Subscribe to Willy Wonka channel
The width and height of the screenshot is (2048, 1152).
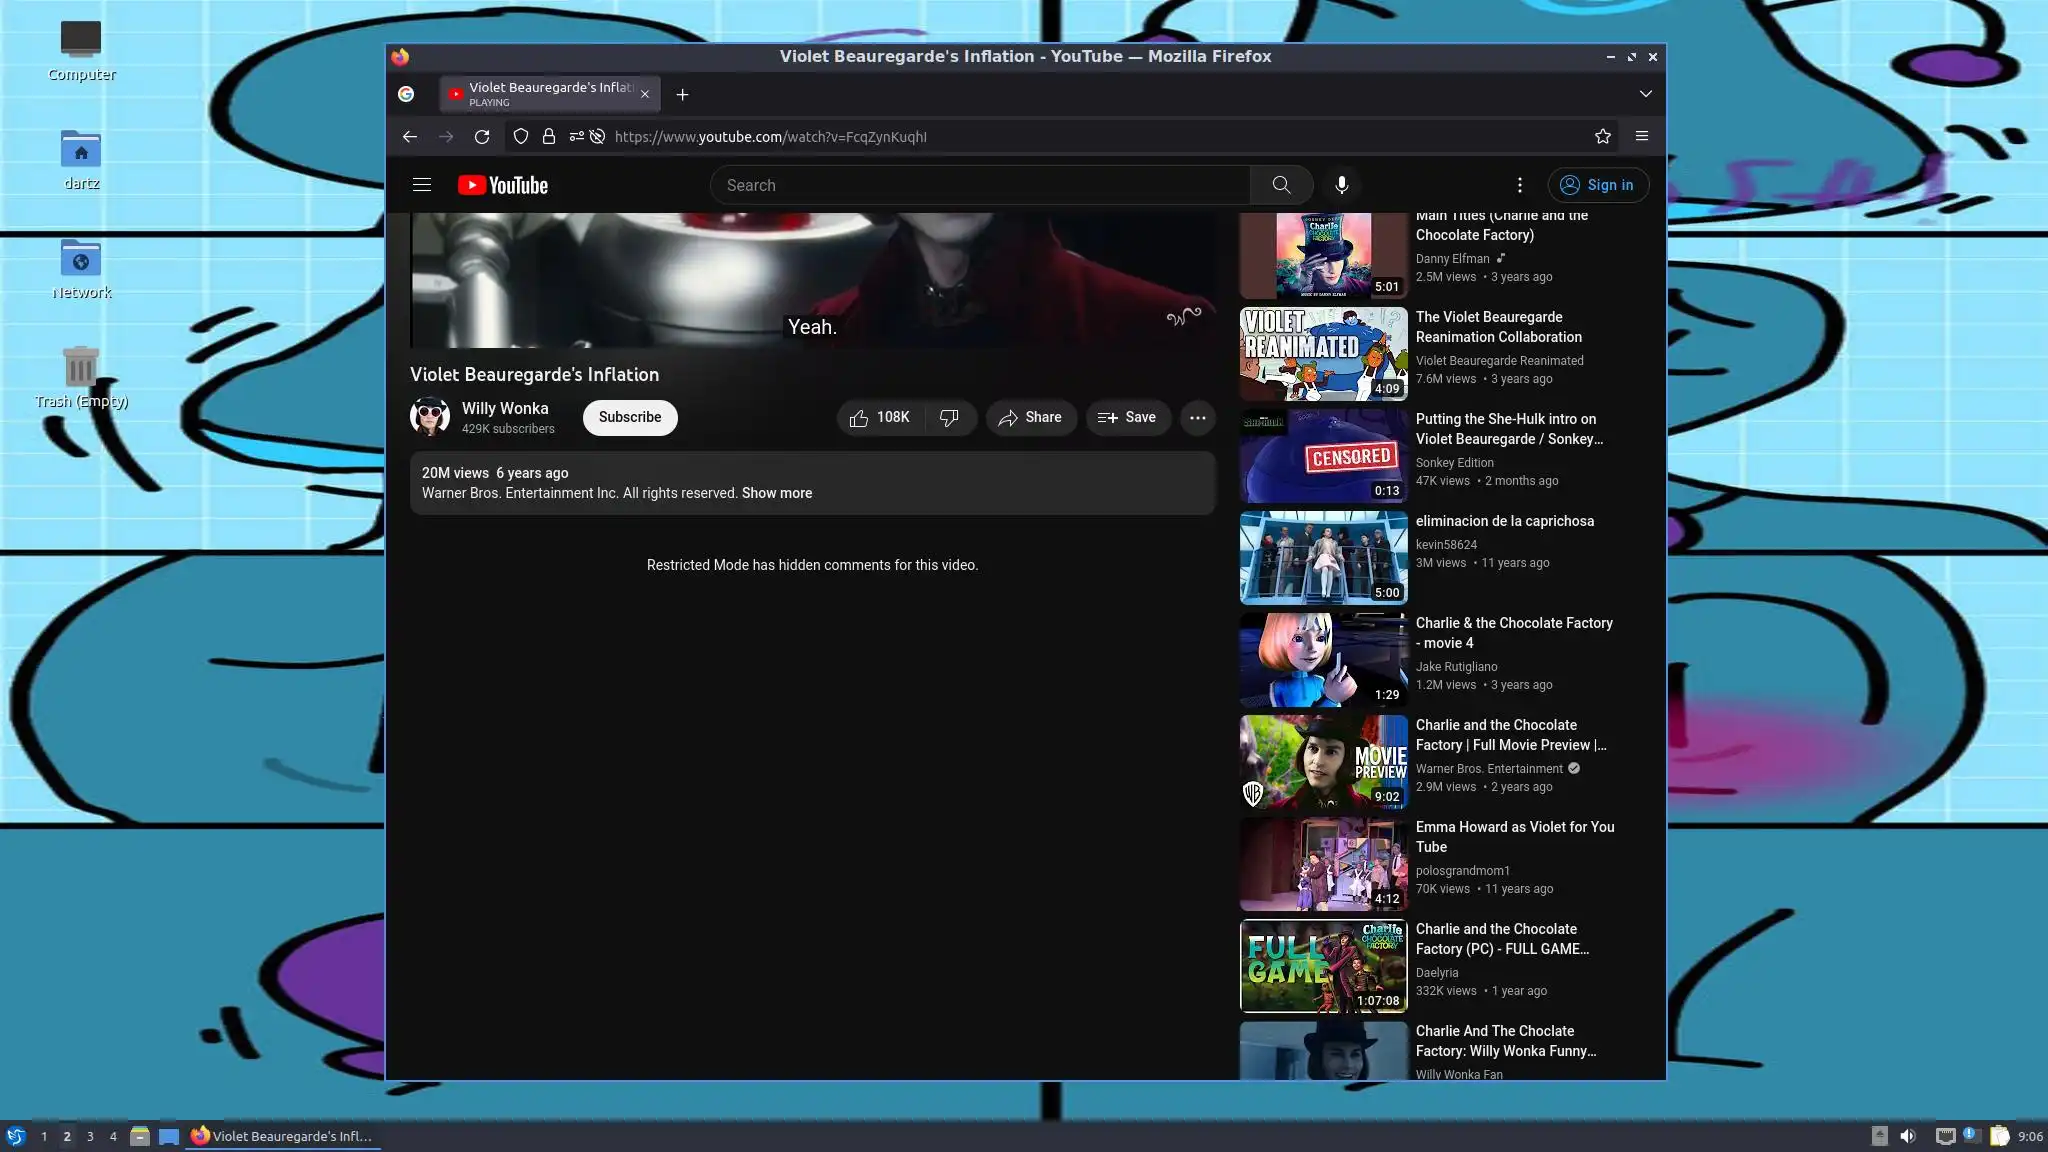630,418
